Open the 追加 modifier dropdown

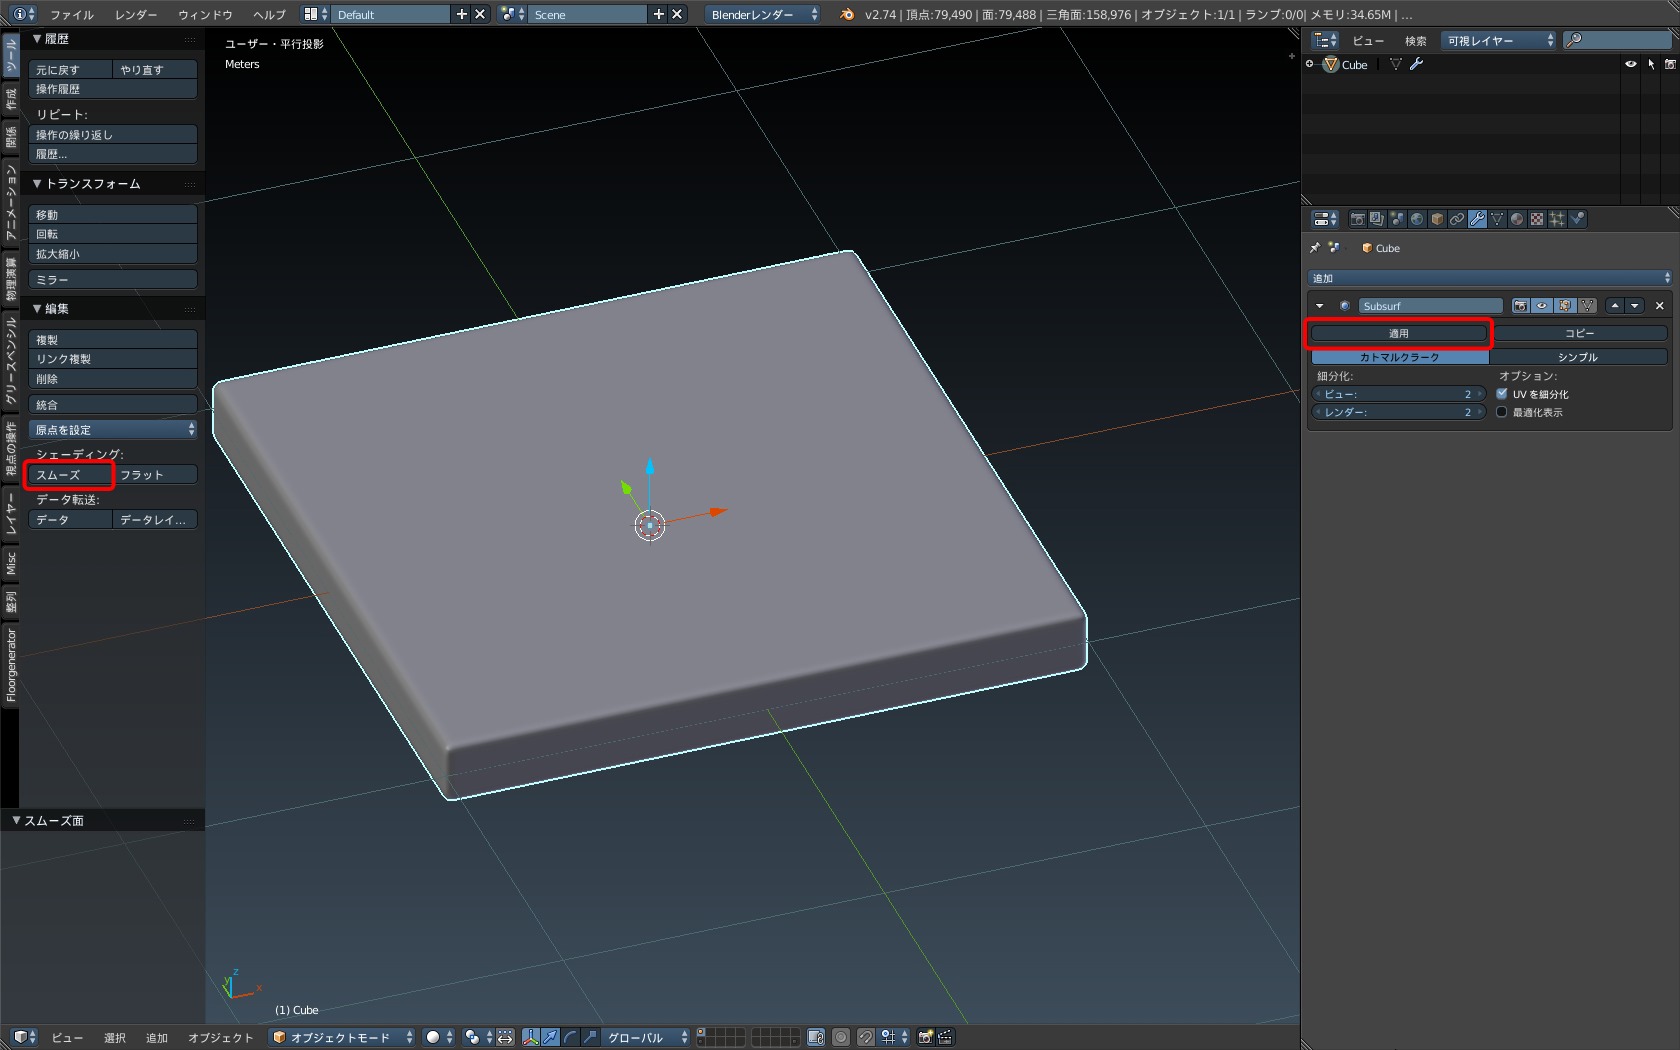pyautogui.click(x=1490, y=278)
